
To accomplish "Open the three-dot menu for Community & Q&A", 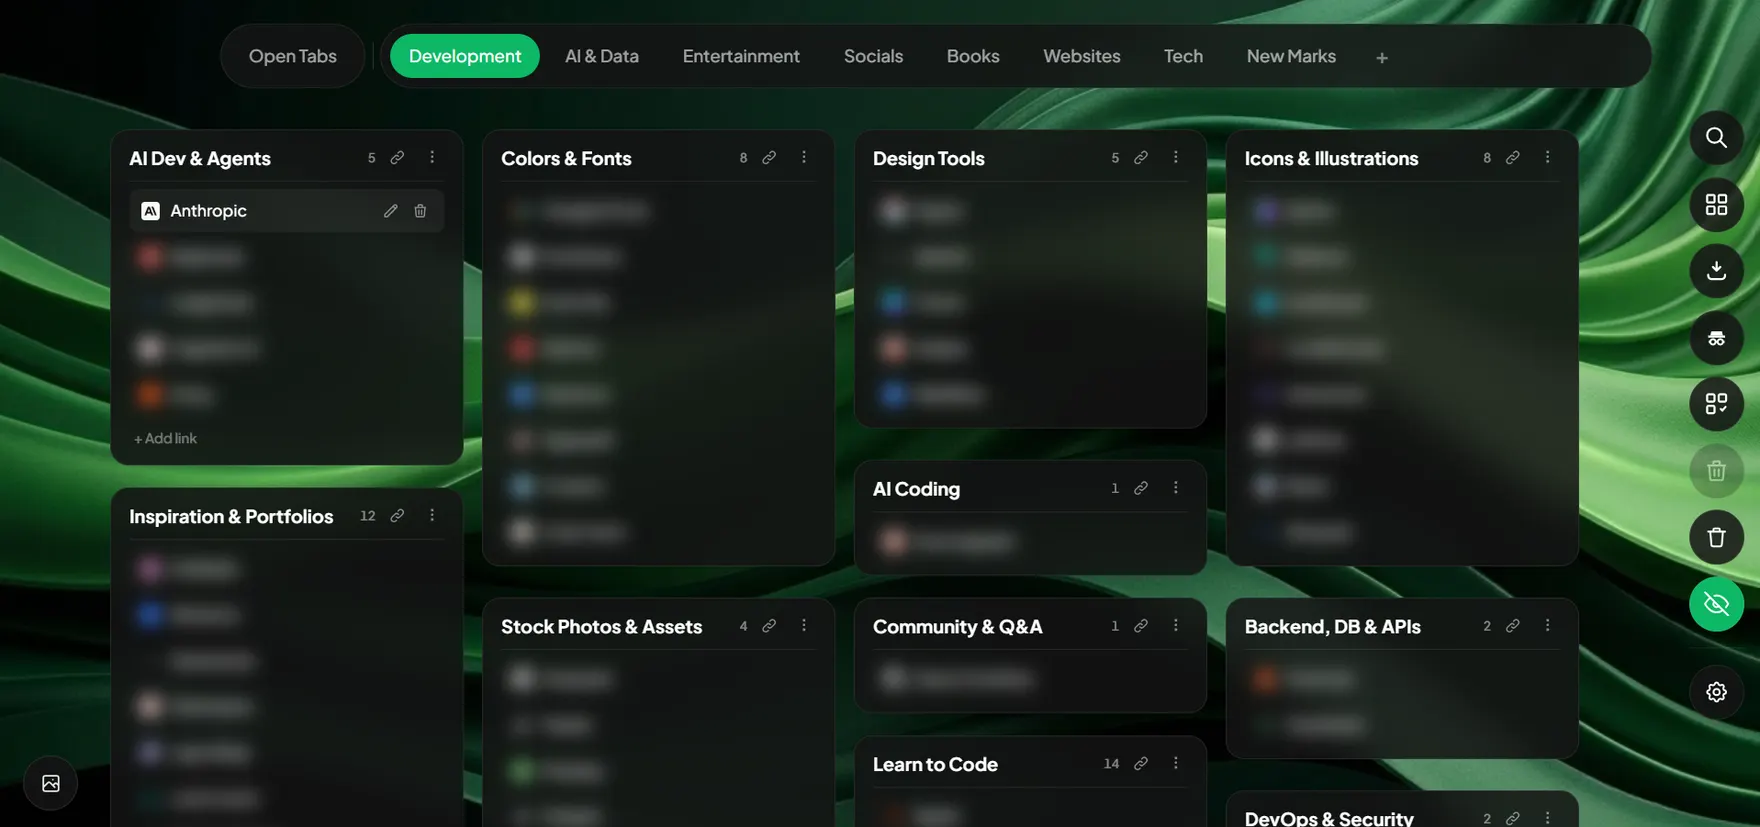I will tap(1176, 626).
